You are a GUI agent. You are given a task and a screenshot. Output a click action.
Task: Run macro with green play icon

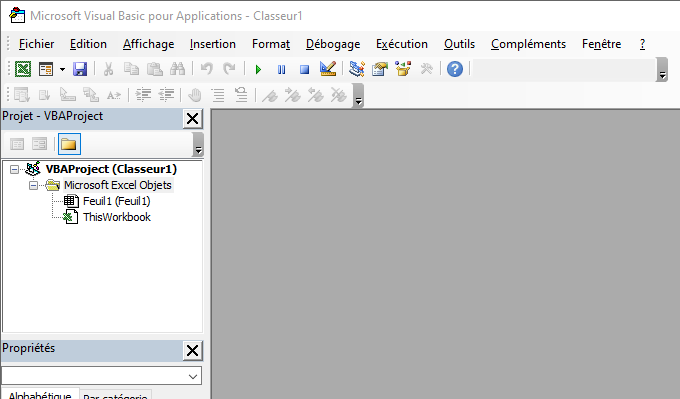(258, 69)
